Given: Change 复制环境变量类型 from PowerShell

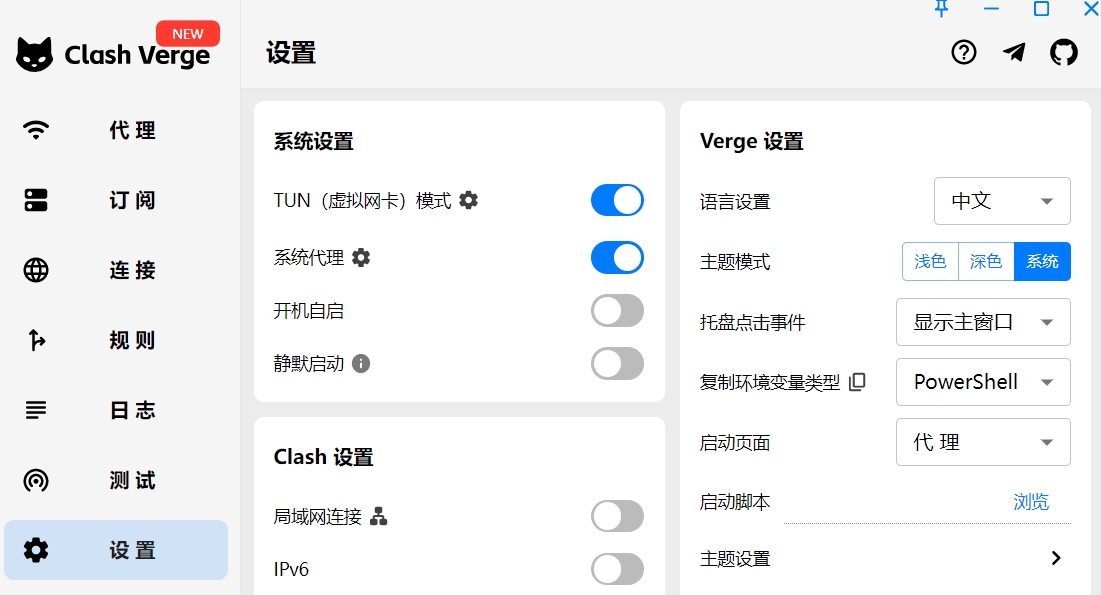Looking at the screenshot, I should tap(983, 382).
